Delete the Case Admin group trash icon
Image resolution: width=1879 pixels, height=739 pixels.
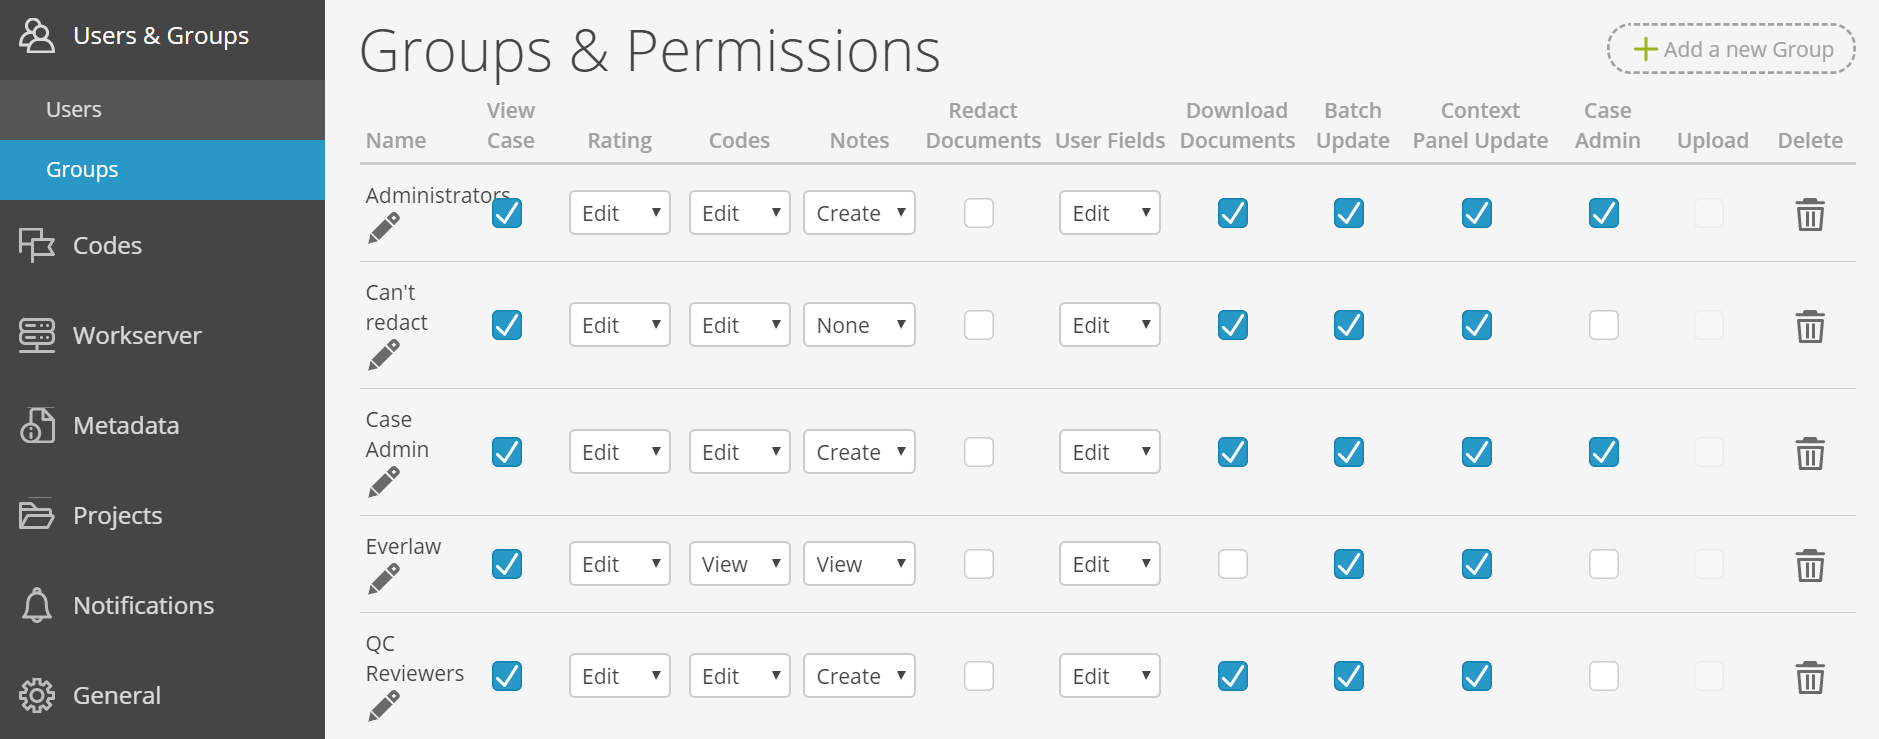coord(1810,453)
